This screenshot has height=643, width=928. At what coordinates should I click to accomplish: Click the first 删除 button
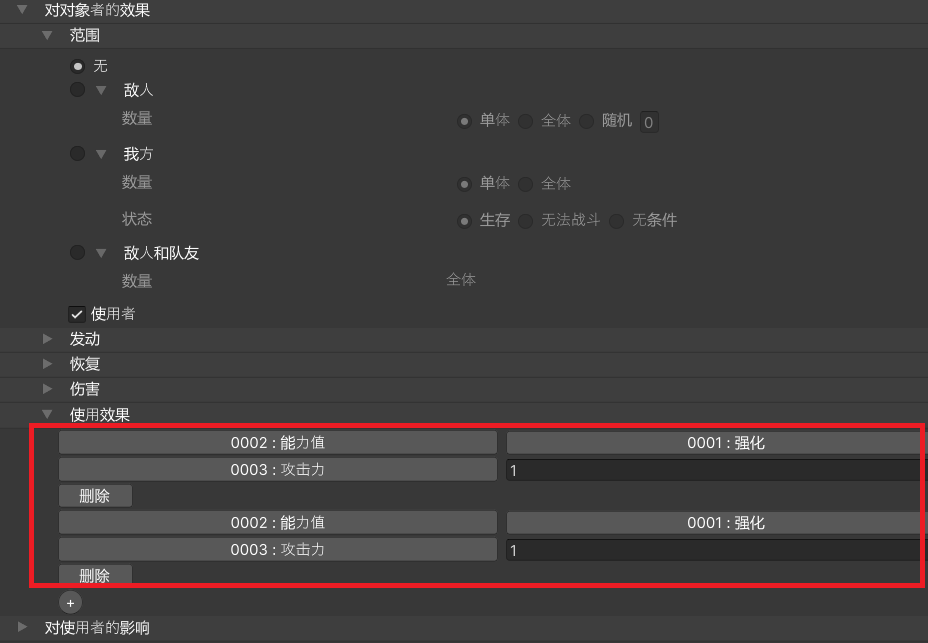coord(95,496)
